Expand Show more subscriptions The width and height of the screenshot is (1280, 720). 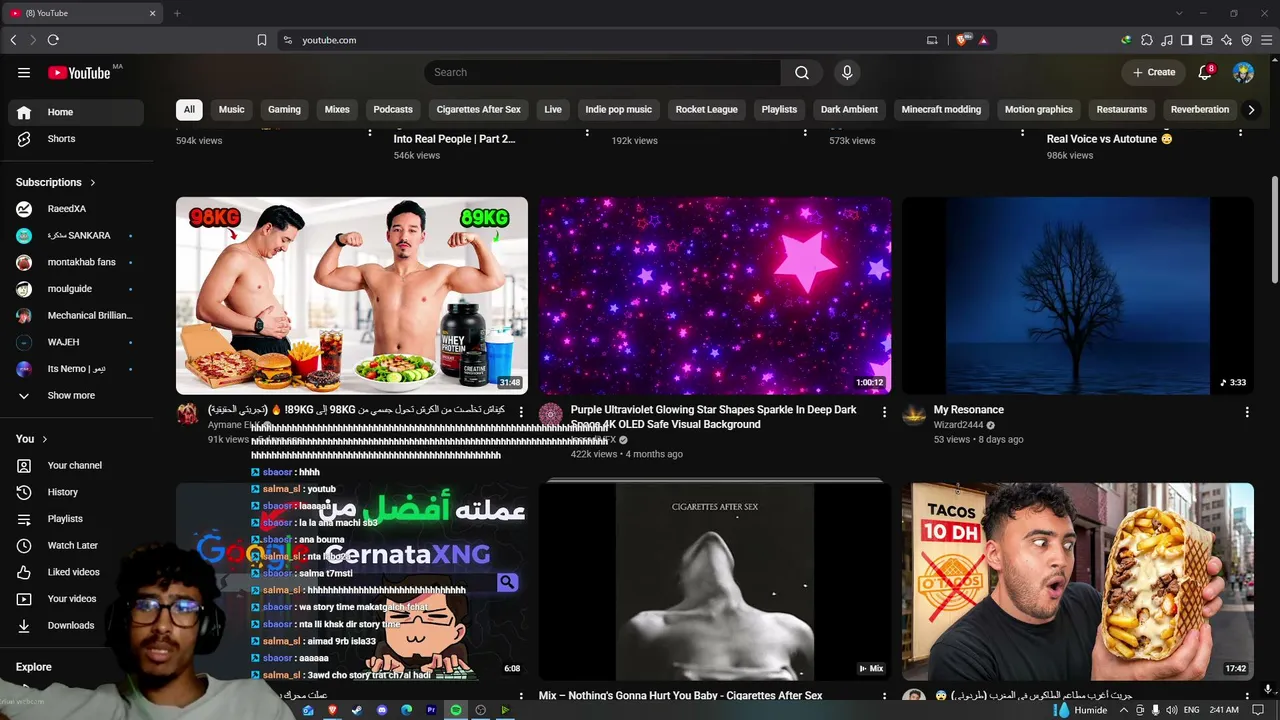pos(72,395)
